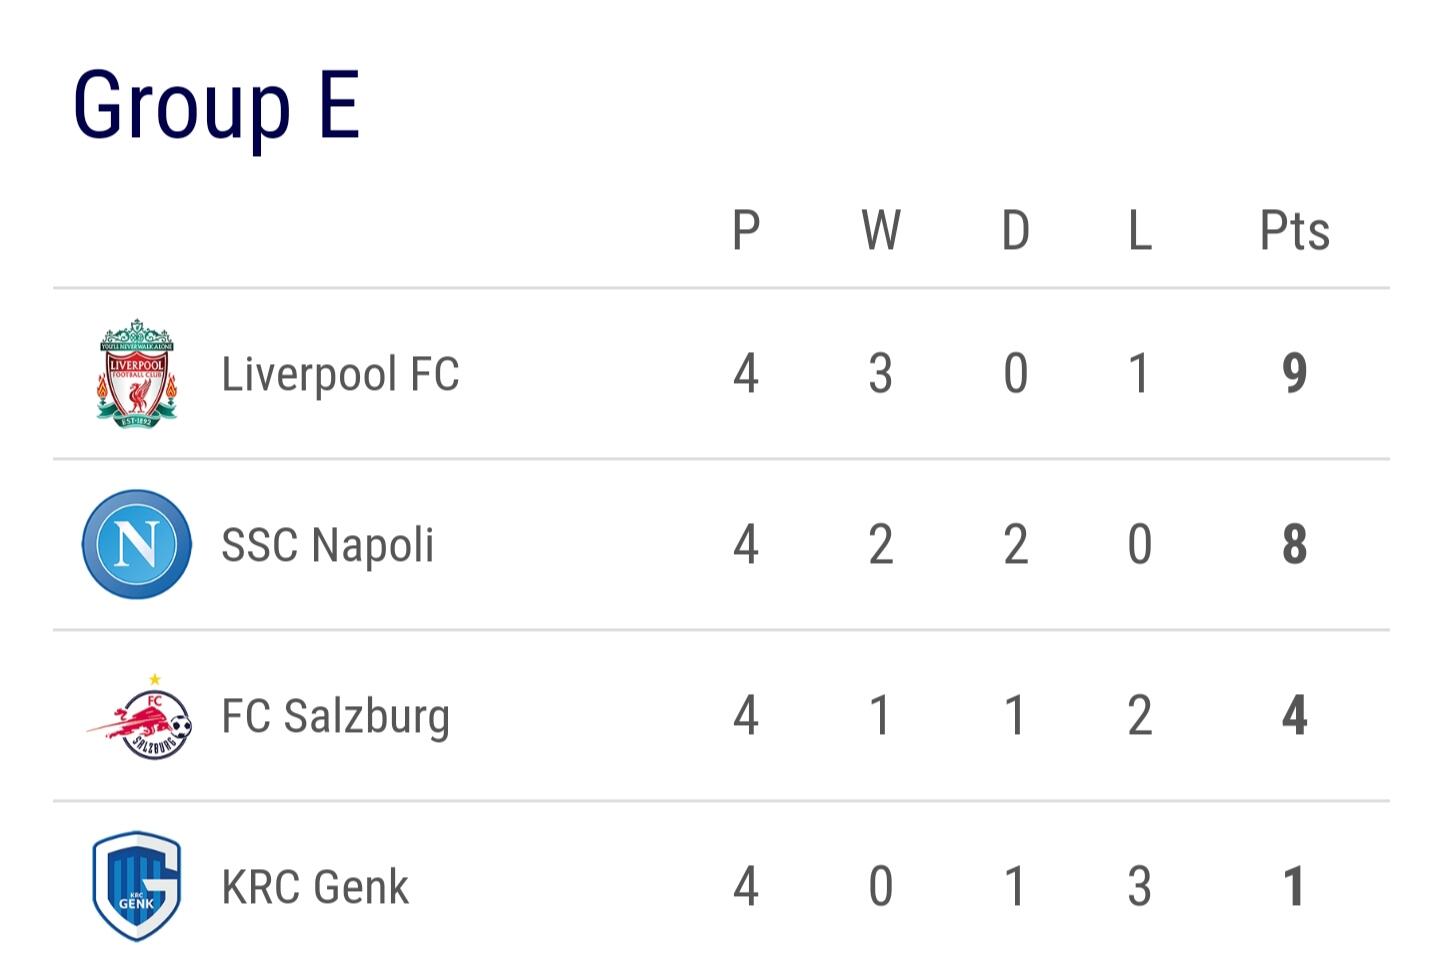
Task: Open the SSC Napoli team name
Action: [328, 546]
